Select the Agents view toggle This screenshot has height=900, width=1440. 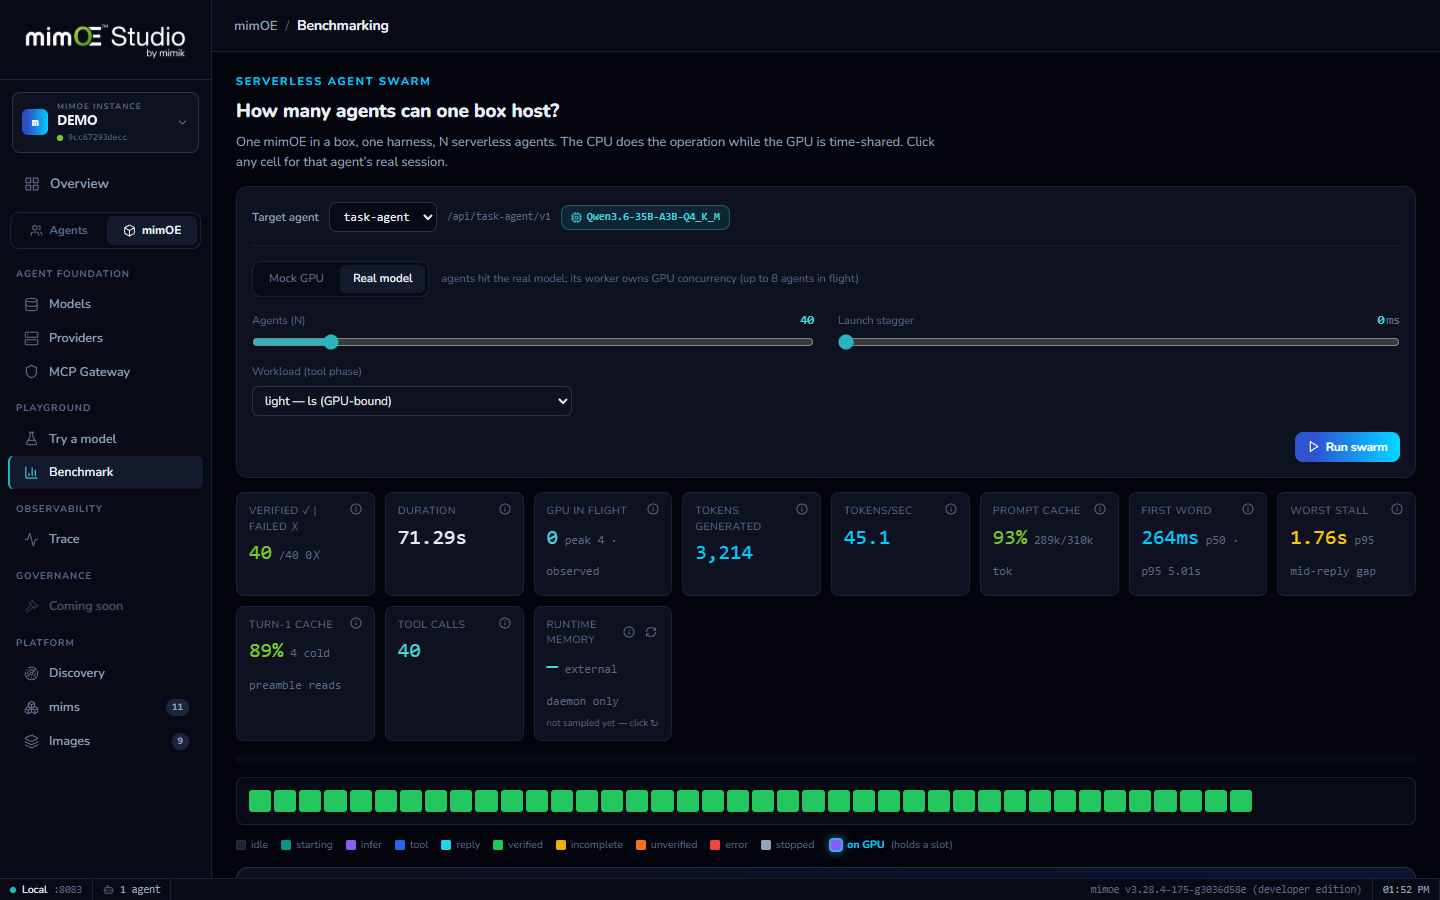click(59, 230)
